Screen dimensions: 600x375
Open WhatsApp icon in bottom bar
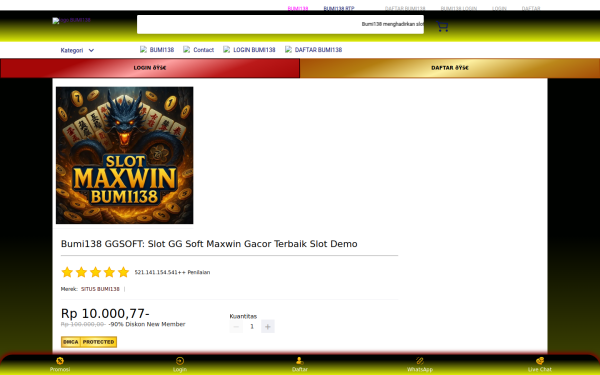point(420,361)
